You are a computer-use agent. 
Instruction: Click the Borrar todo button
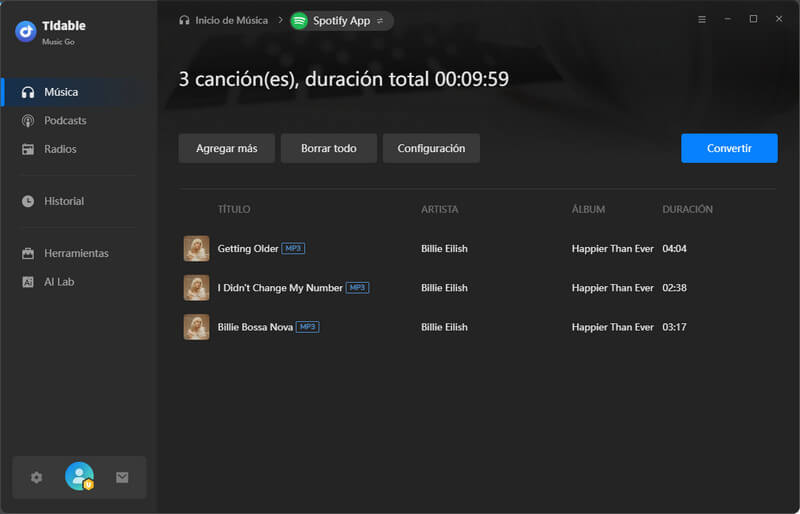pyautogui.click(x=329, y=149)
